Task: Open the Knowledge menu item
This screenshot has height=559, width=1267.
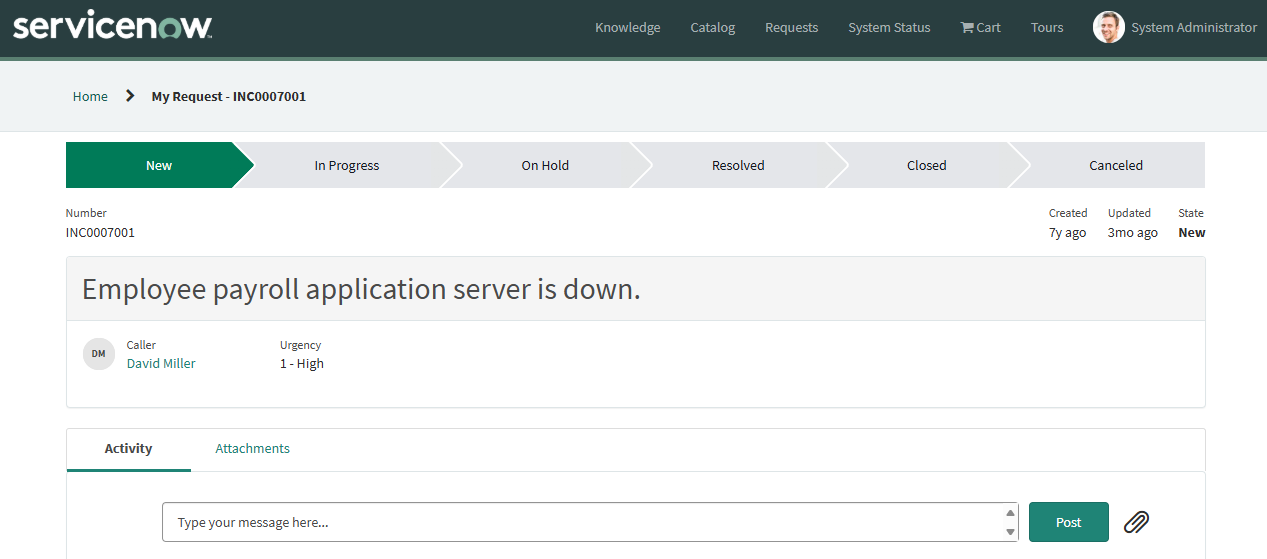Action: point(628,27)
